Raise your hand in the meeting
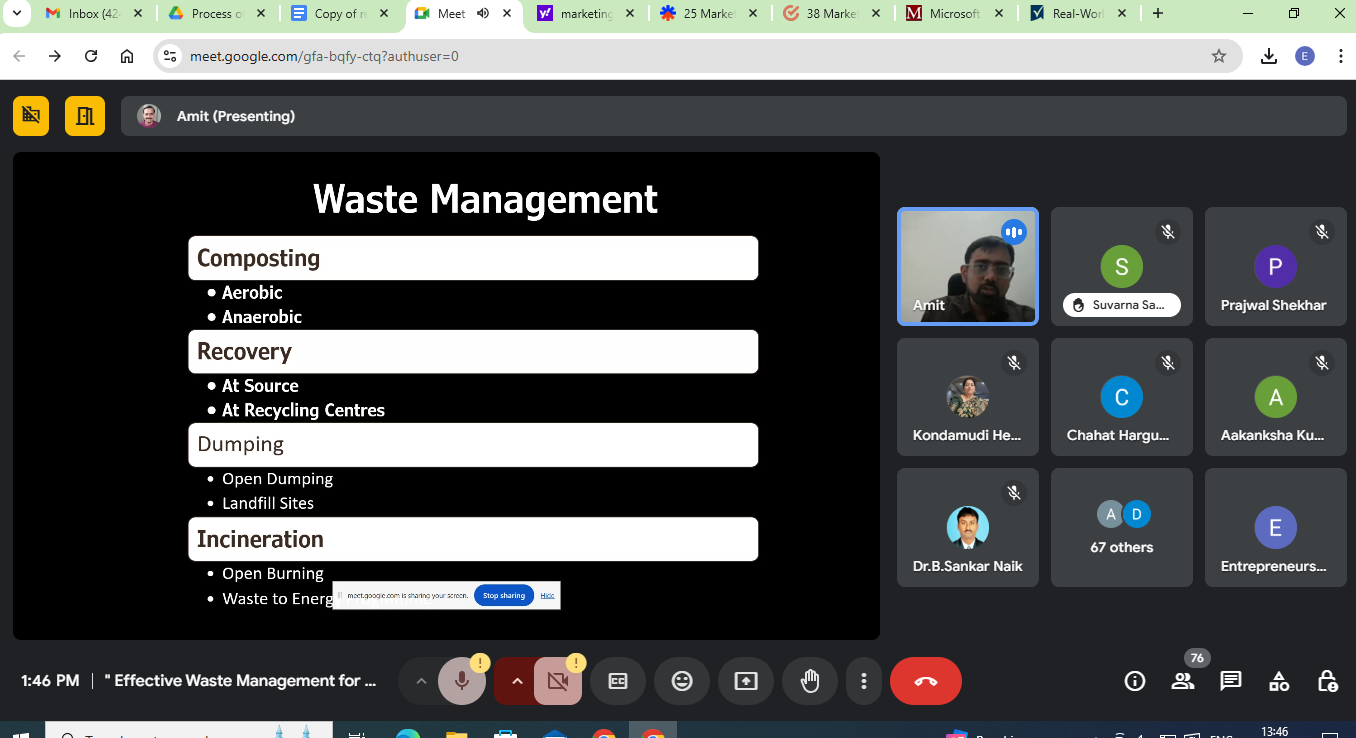Viewport: 1356px width, 738px height. pos(810,681)
